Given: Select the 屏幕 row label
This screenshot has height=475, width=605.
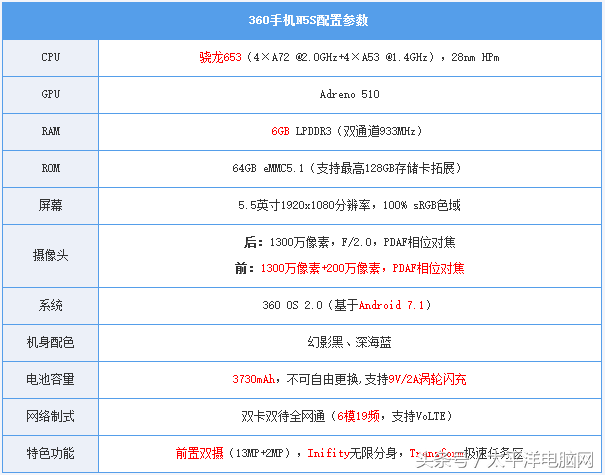Looking at the screenshot, I should (x=51, y=205).
